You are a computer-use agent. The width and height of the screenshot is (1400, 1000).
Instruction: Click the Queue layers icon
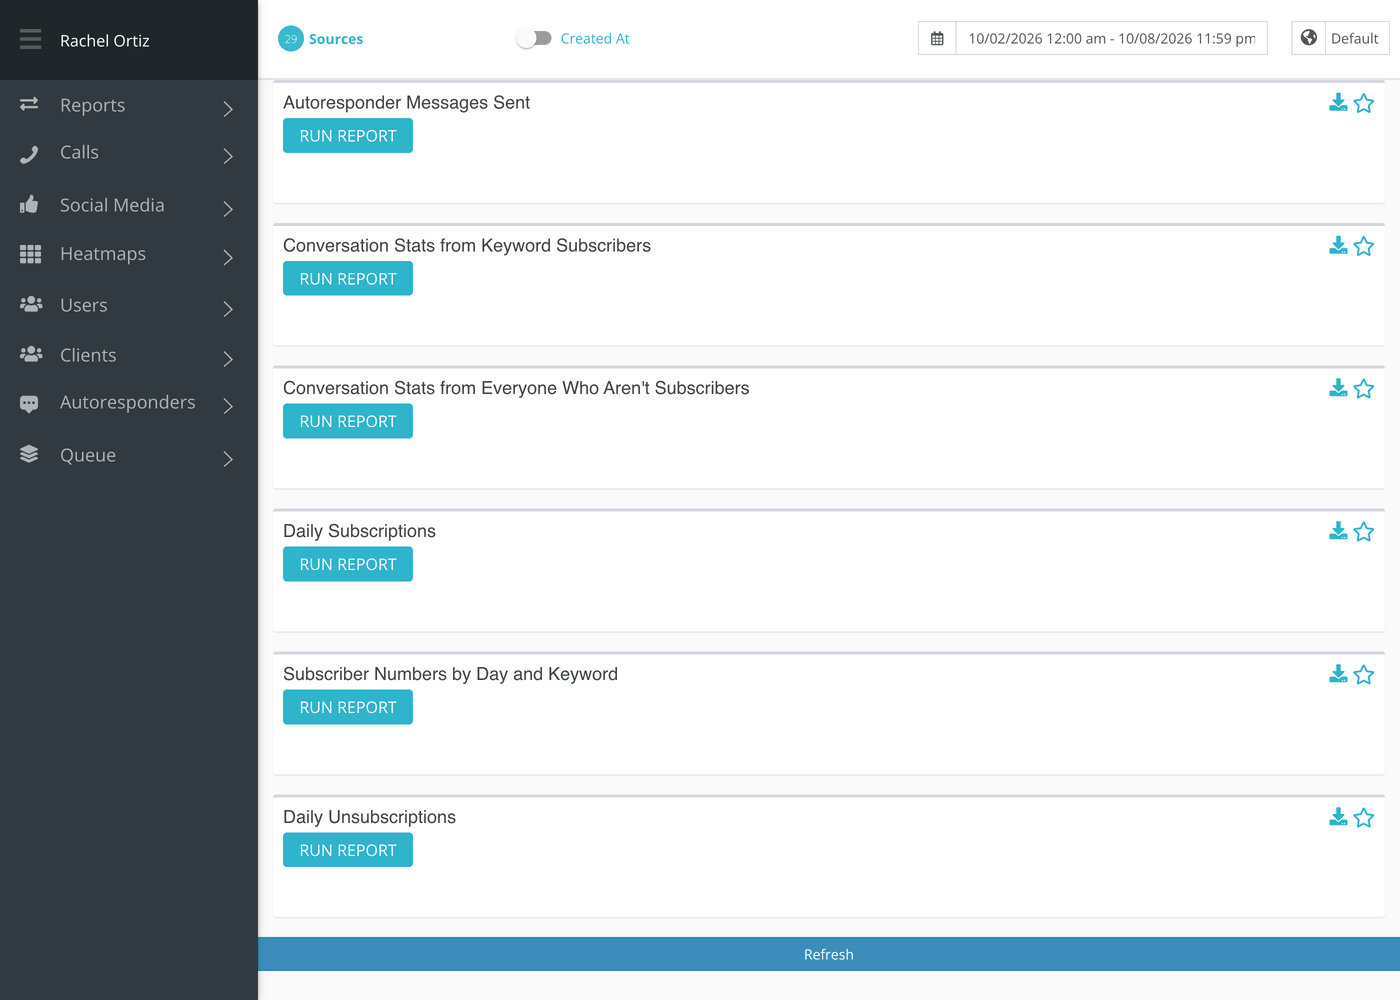[x=29, y=454]
